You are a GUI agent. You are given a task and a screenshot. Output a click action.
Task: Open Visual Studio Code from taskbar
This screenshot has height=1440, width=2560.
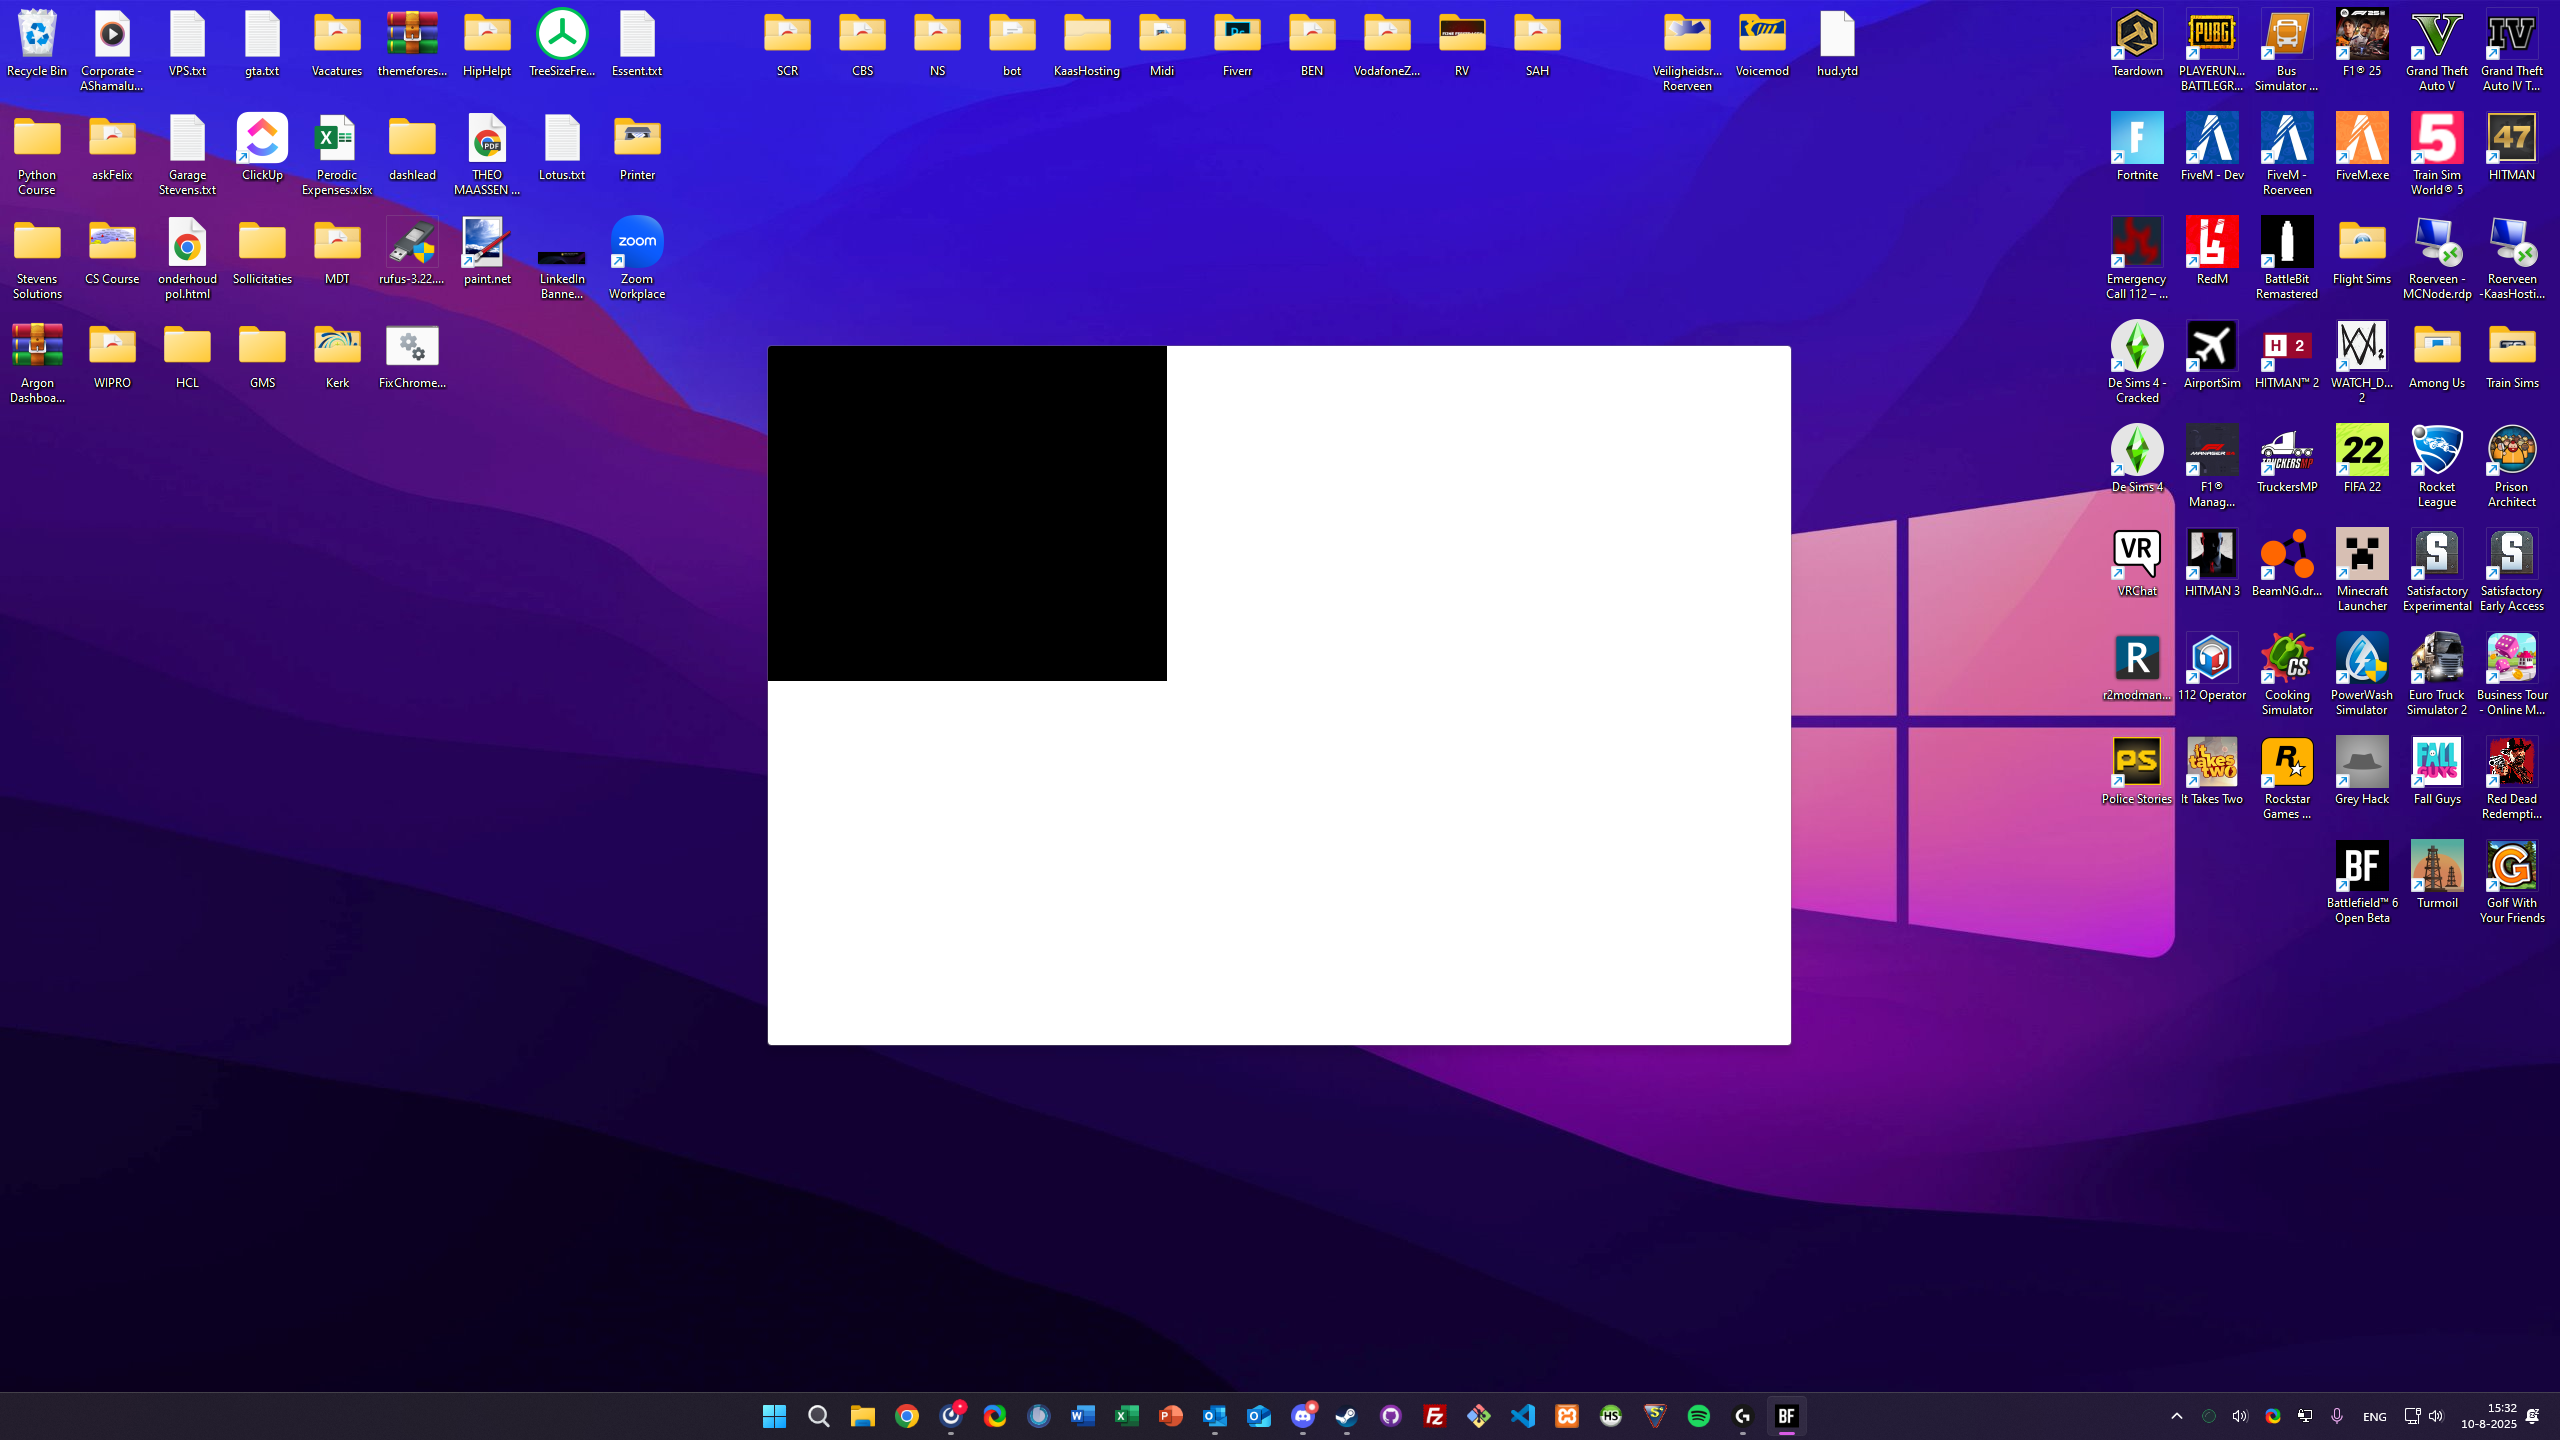(x=1522, y=1416)
